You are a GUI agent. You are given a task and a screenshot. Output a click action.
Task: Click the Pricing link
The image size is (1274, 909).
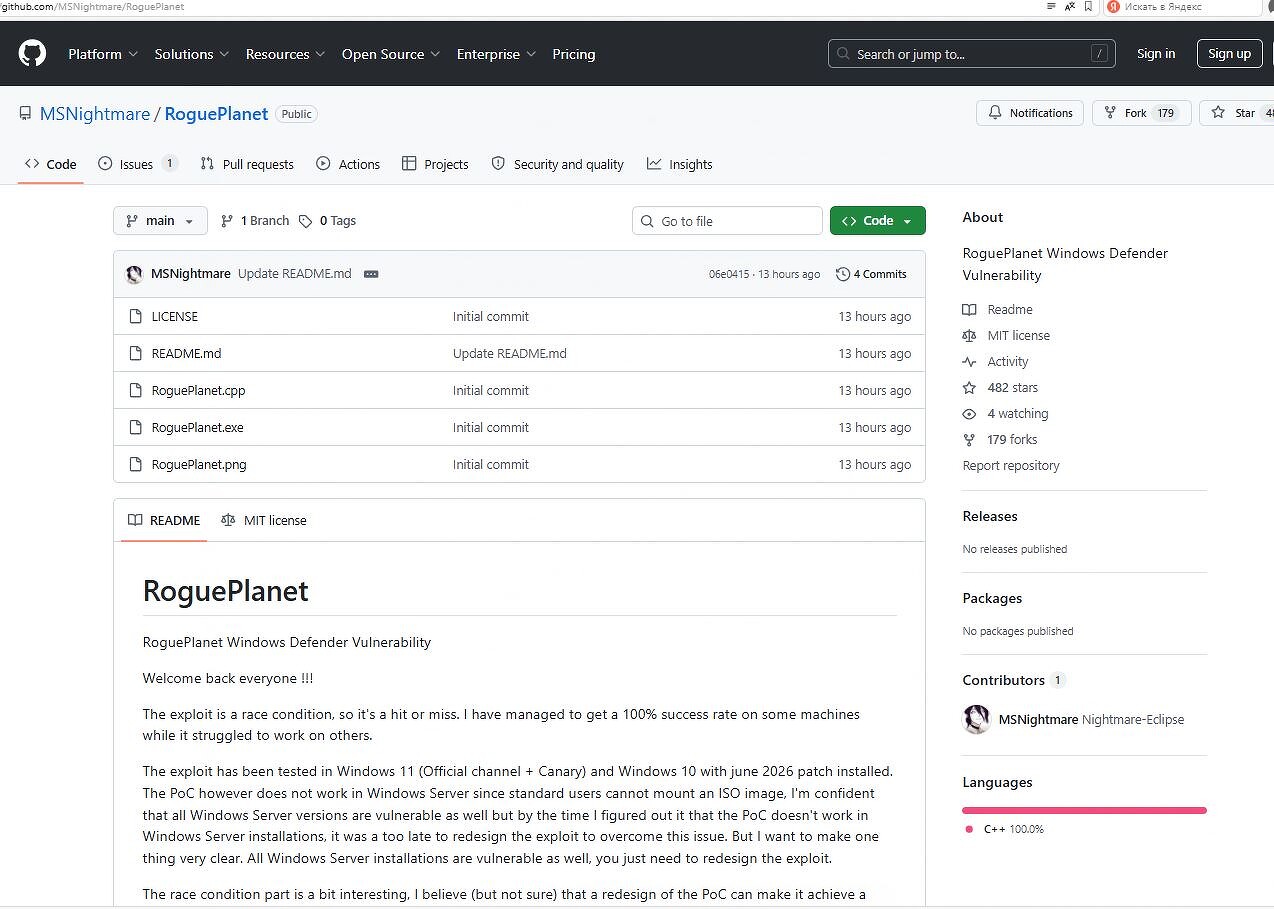point(574,54)
